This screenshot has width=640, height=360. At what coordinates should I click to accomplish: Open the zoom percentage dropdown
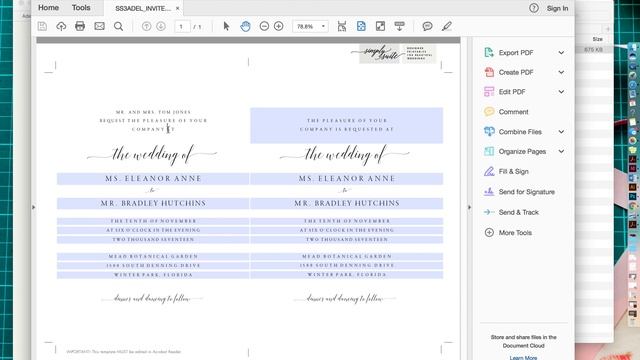tap(323, 27)
